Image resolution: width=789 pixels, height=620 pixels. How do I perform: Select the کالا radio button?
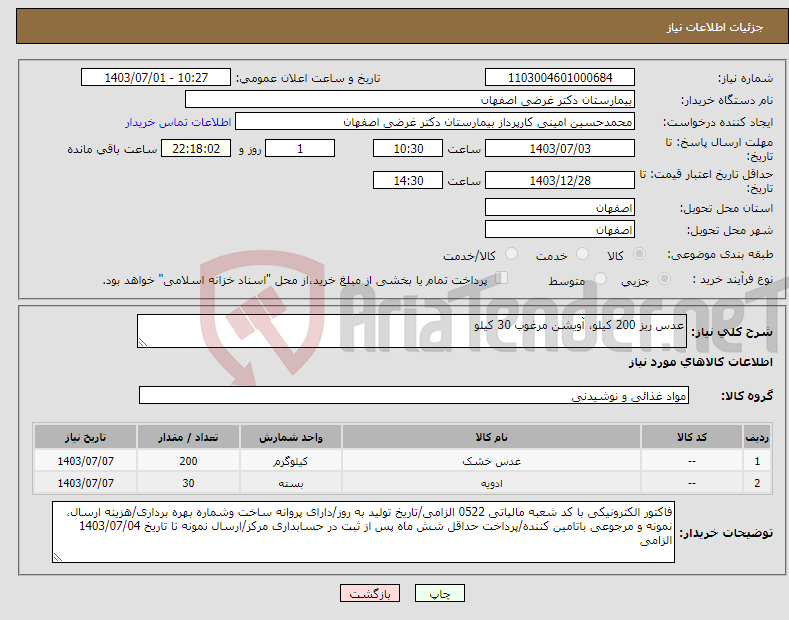(x=639, y=254)
